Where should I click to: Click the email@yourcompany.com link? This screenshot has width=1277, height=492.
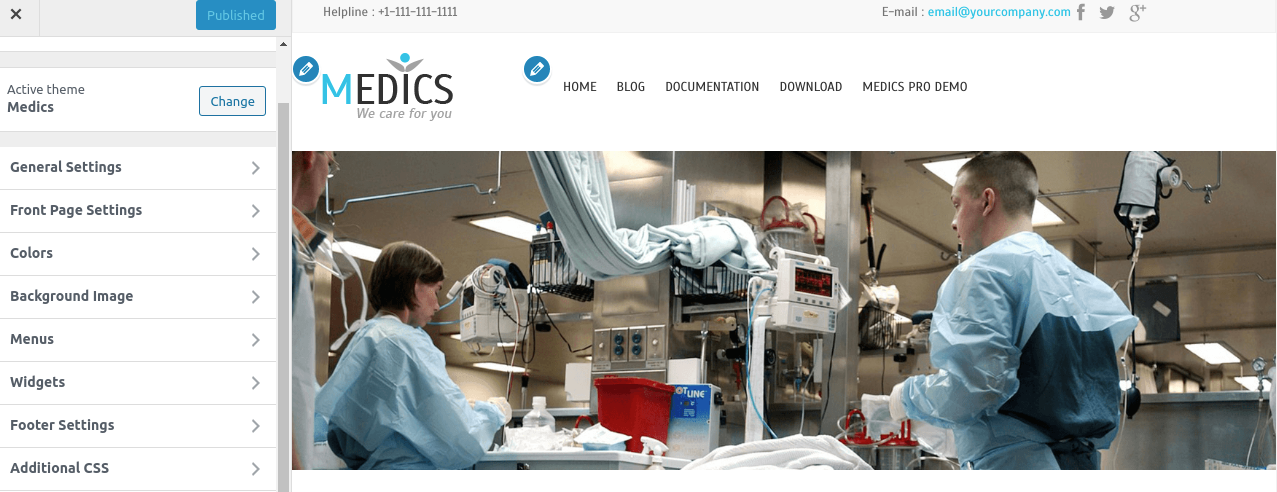click(x=999, y=12)
